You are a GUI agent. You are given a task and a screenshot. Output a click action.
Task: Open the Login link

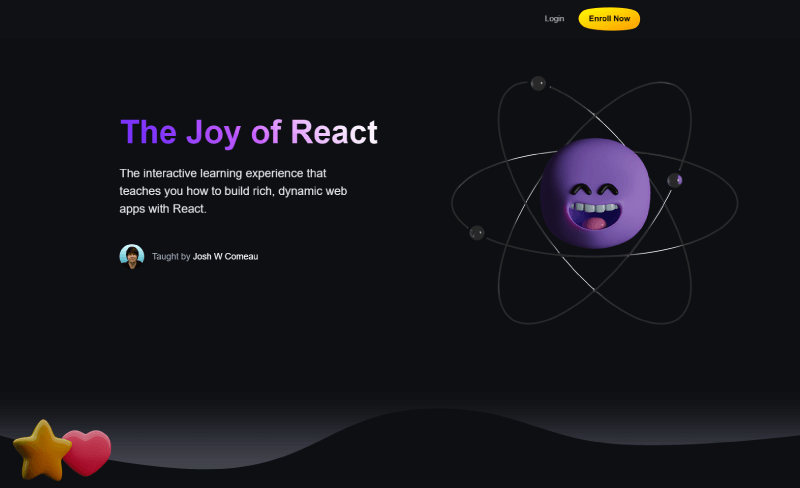point(554,18)
